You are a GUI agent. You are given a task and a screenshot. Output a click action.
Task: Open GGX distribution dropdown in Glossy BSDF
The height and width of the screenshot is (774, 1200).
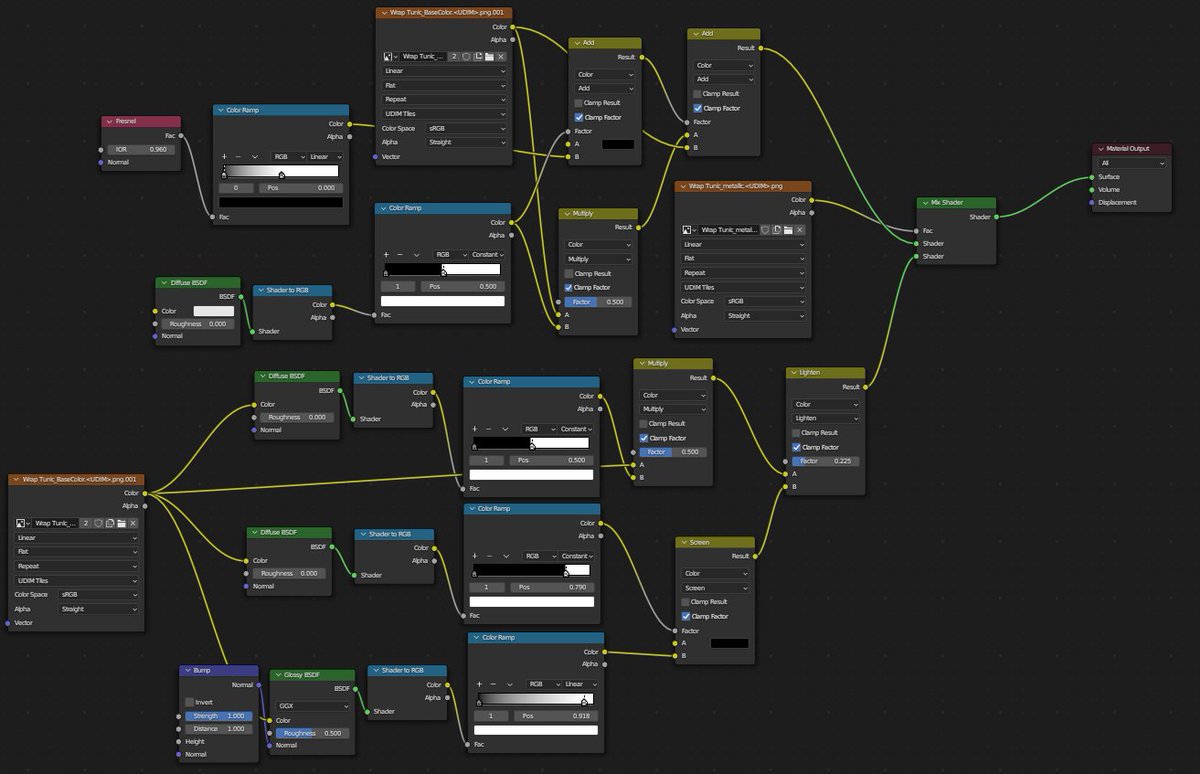(315, 706)
